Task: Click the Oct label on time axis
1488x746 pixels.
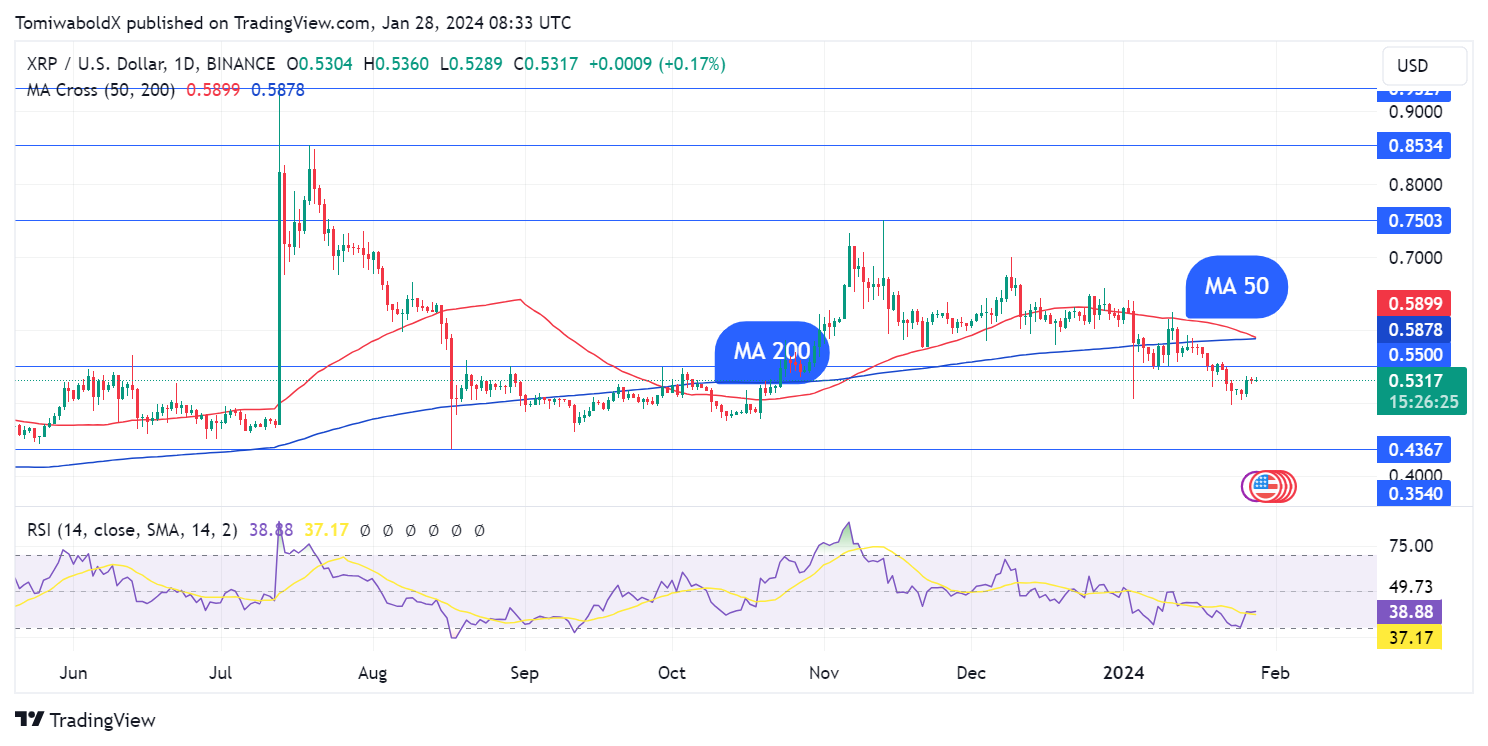Action: 672,673
